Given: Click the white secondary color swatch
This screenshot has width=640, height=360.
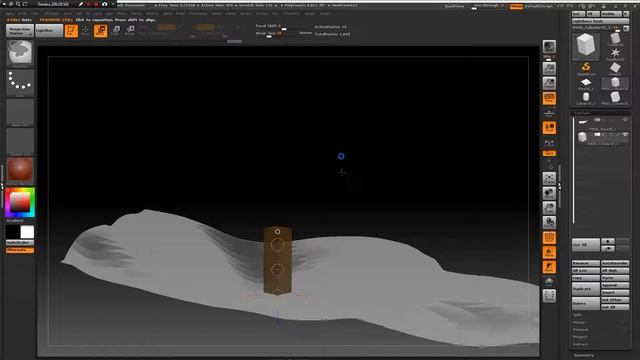Looking at the screenshot, I should tap(27, 232).
